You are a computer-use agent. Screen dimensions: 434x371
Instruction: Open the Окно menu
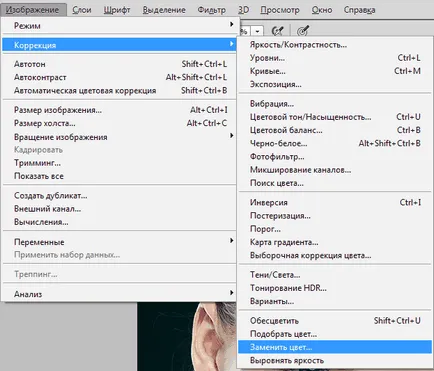(x=322, y=10)
